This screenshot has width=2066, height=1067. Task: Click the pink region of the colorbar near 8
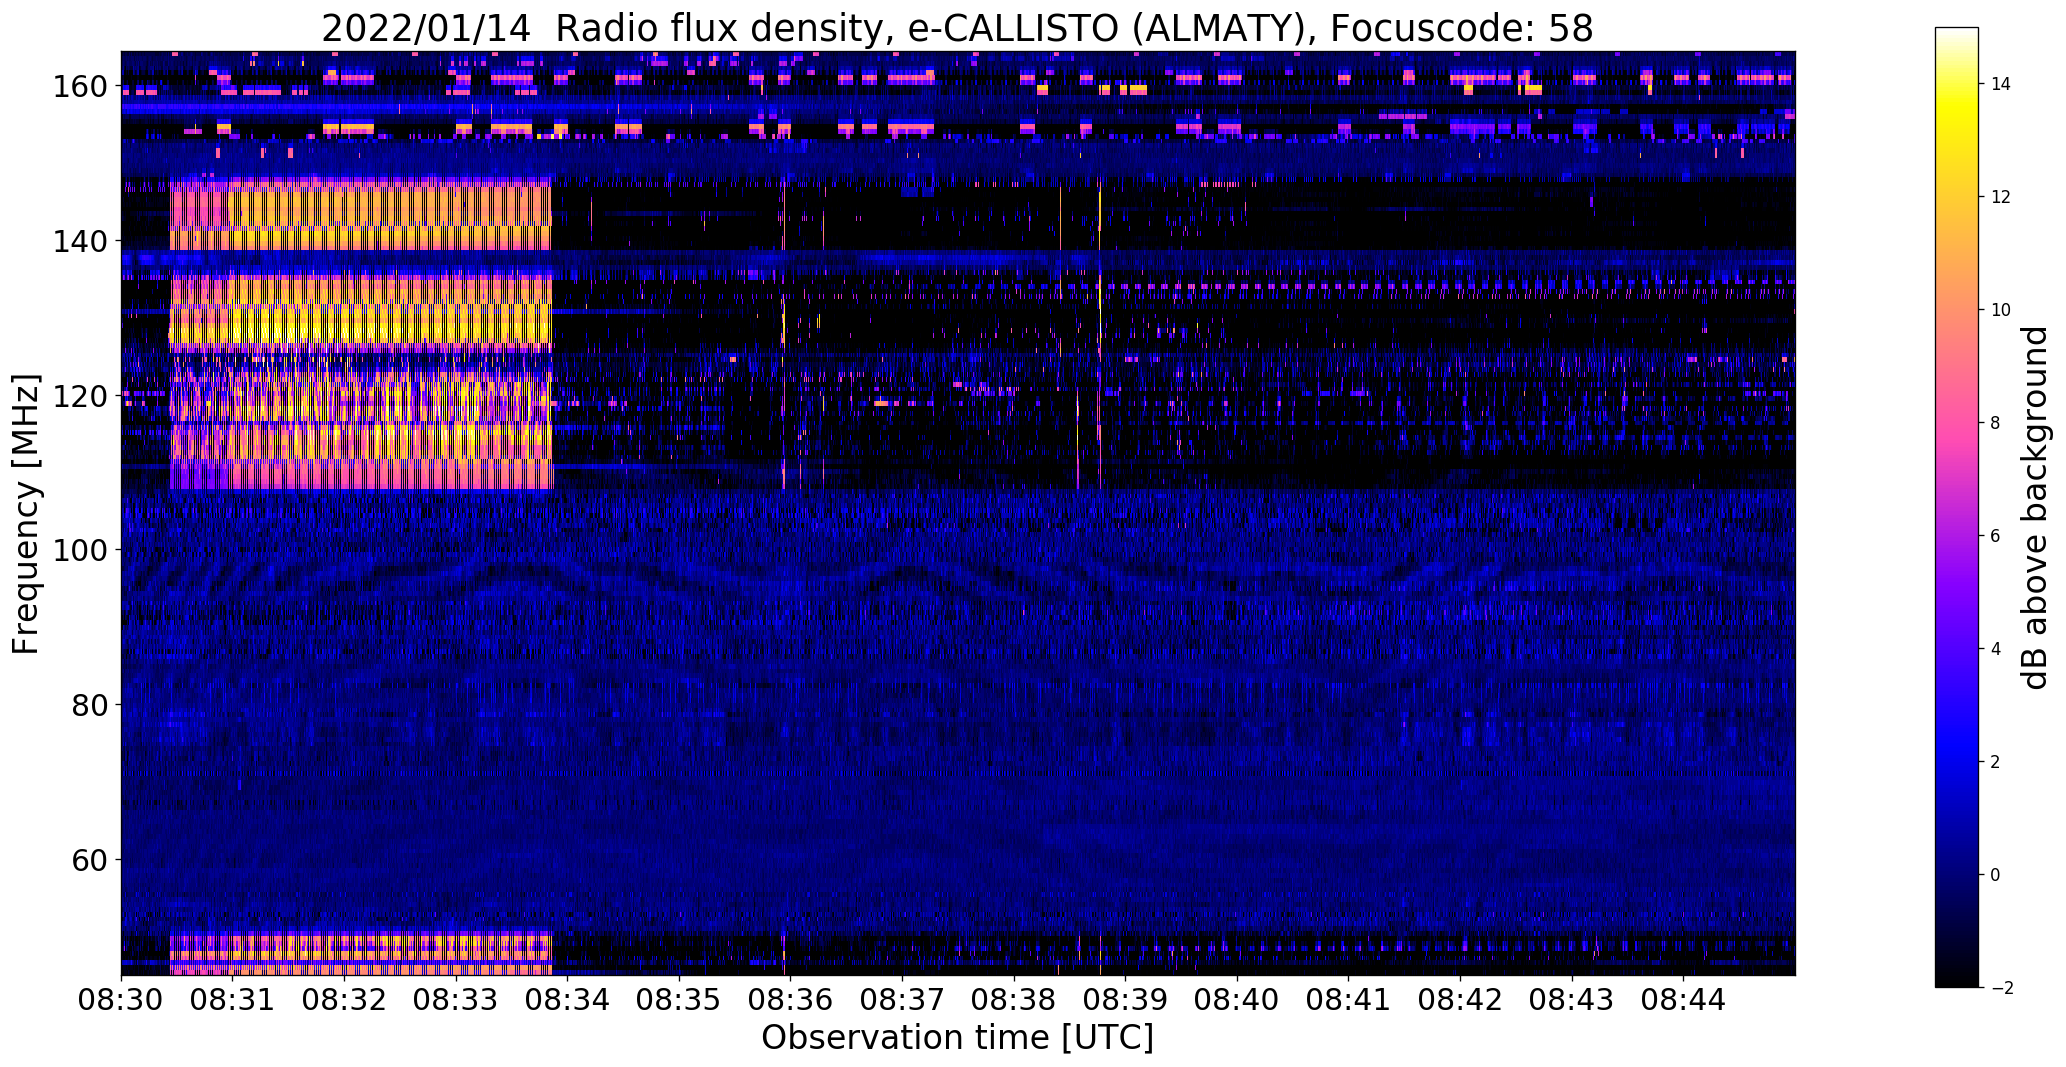coord(1957,423)
